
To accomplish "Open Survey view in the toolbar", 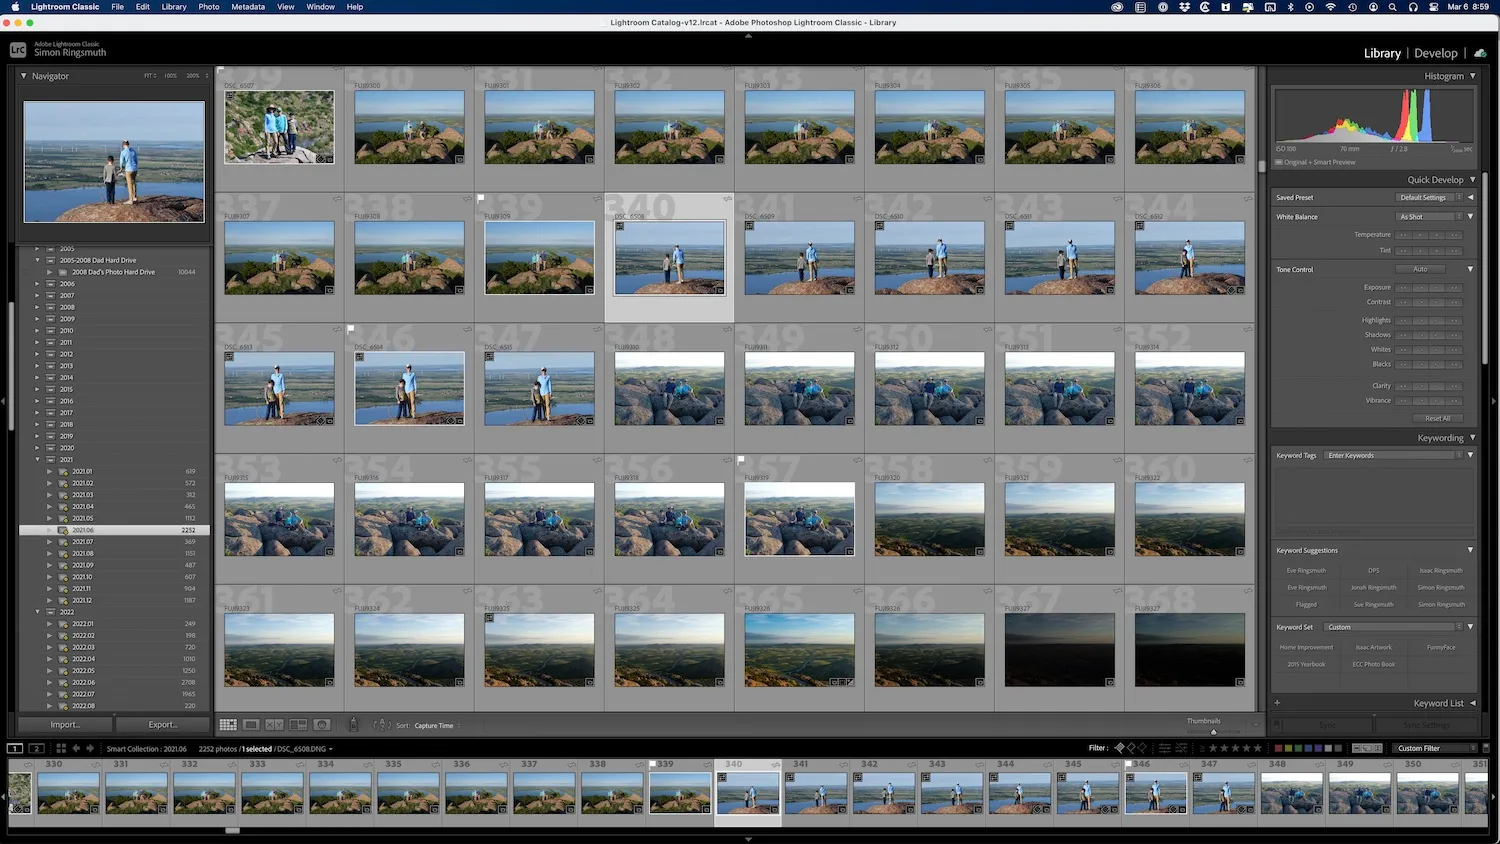I will click(298, 725).
